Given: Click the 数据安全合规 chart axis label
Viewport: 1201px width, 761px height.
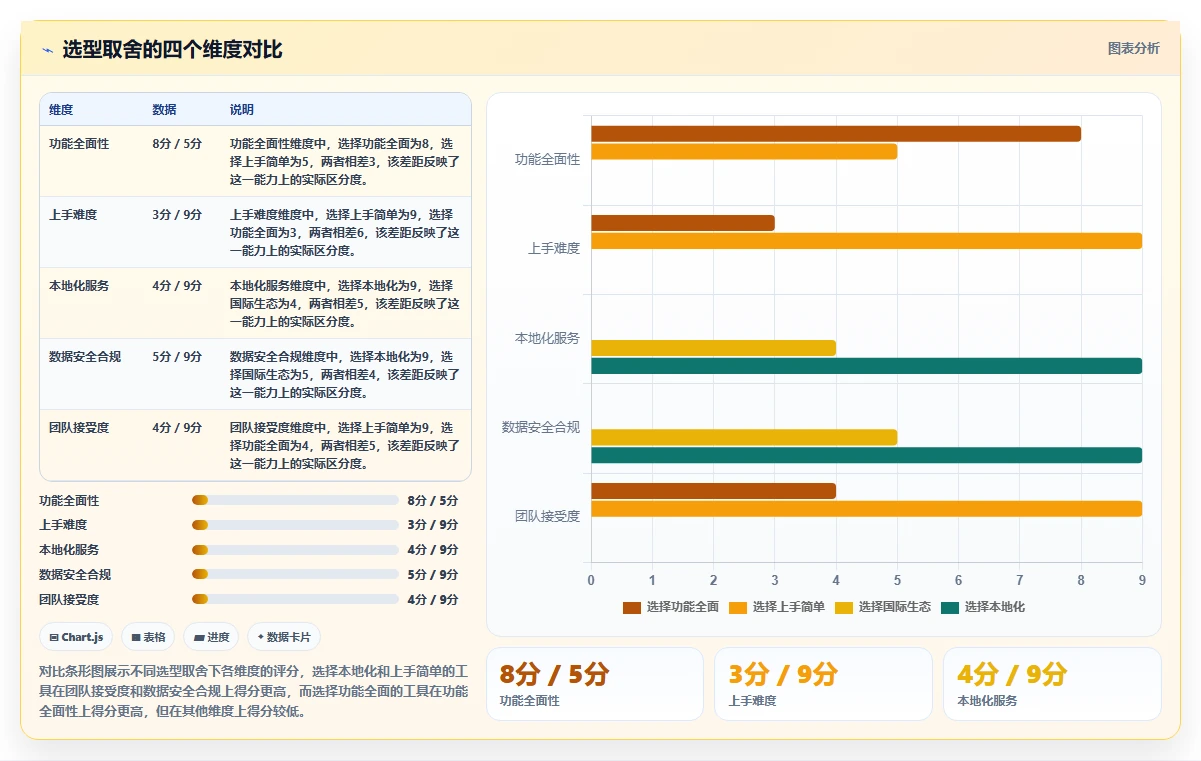Looking at the screenshot, I should (x=541, y=428).
